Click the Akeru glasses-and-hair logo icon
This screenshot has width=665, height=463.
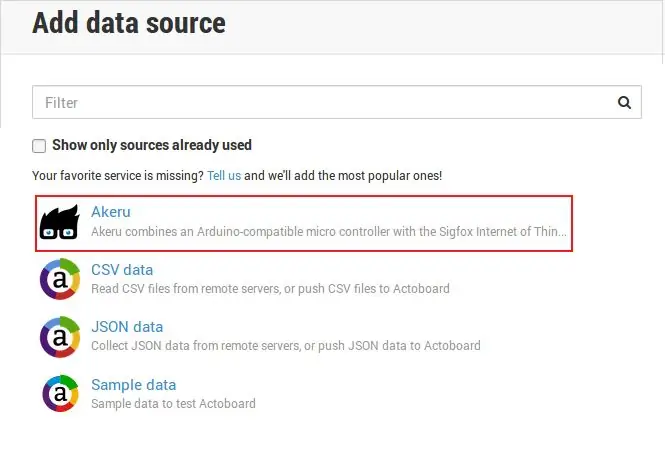(x=59, y=222)
